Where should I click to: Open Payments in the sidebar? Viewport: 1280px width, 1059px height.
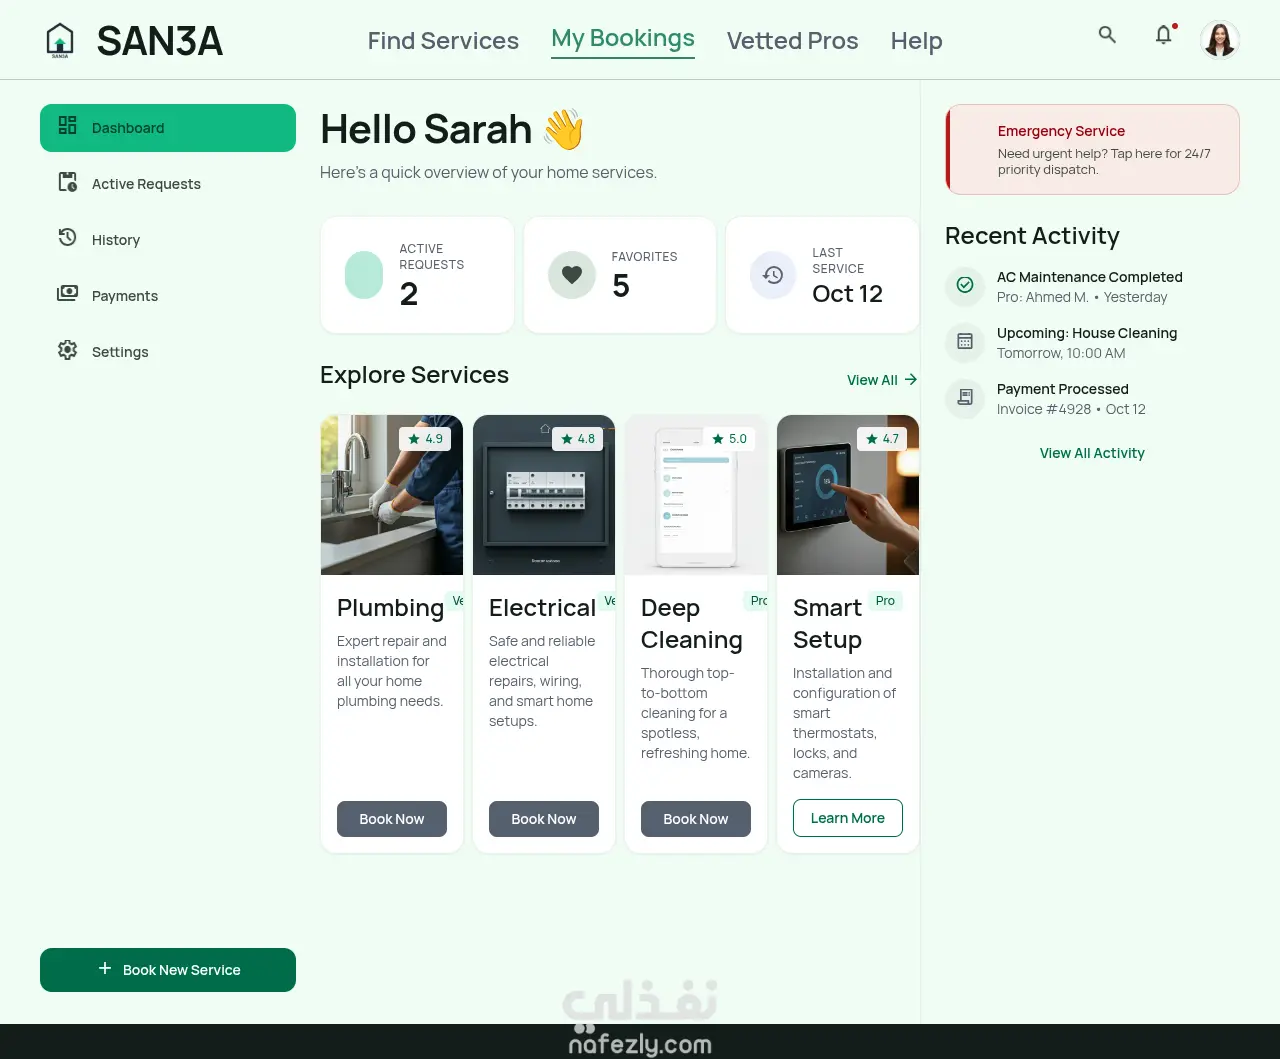tap(168, 296)
